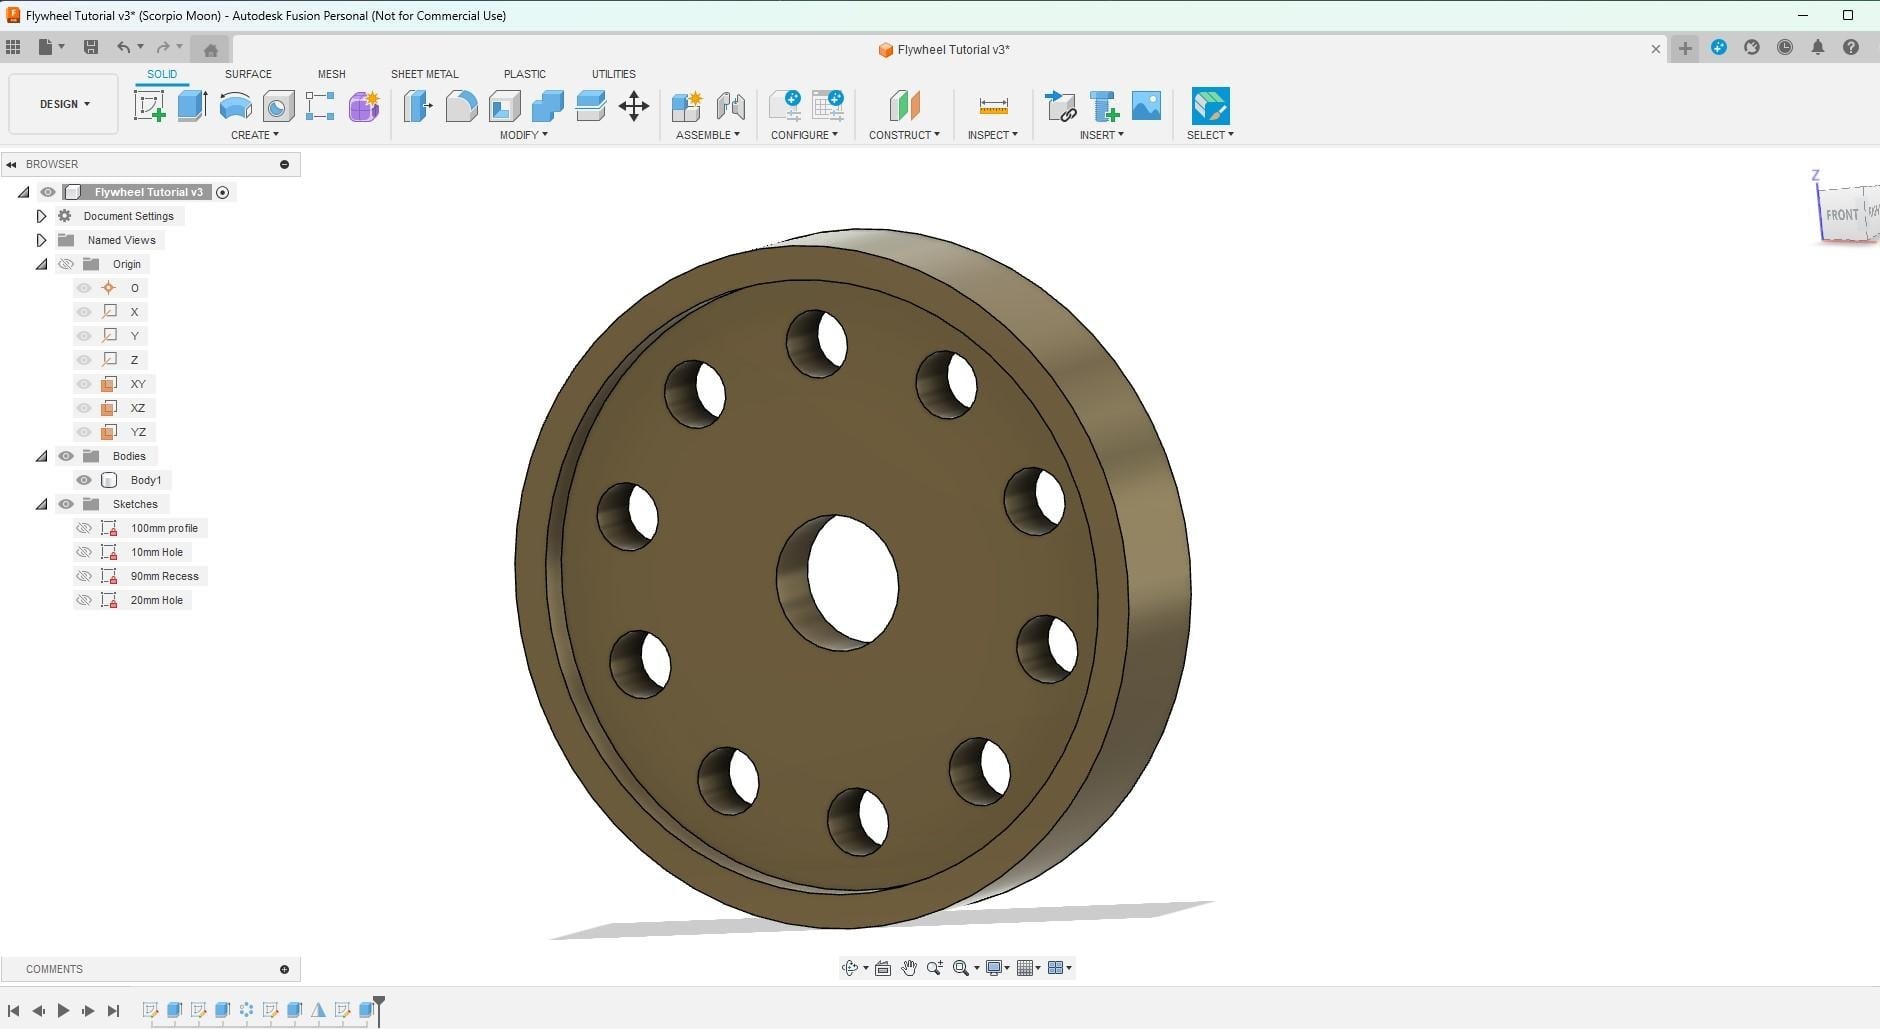Show the 90mm Recess sketch
This screenshot has width=1880, height=1029.
pyautogui.click(x=84, y=576)
